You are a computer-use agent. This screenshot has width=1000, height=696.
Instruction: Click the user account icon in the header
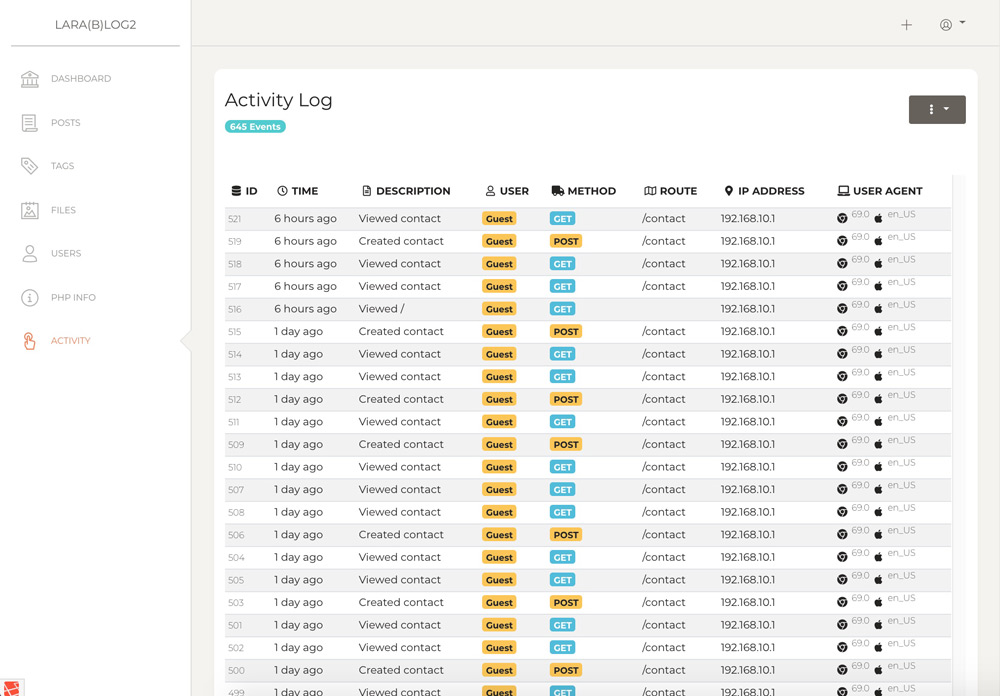[947, 24]
